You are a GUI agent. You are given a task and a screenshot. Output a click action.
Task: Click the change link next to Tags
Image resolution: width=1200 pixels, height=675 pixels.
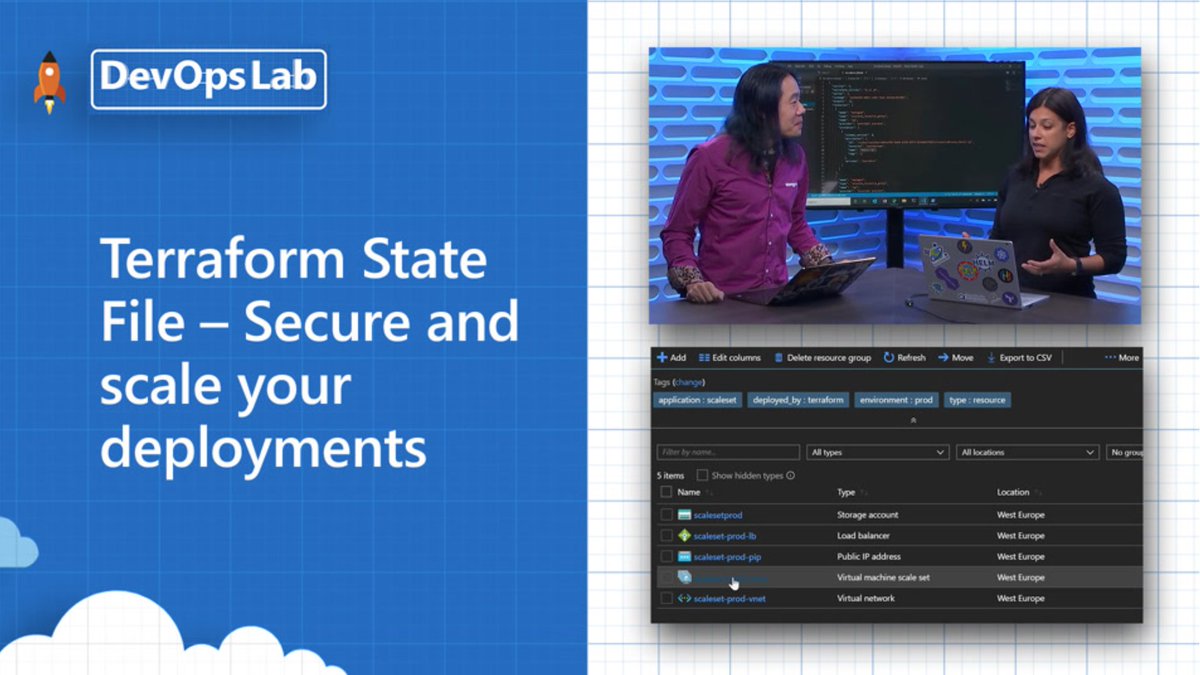(689, 382)
